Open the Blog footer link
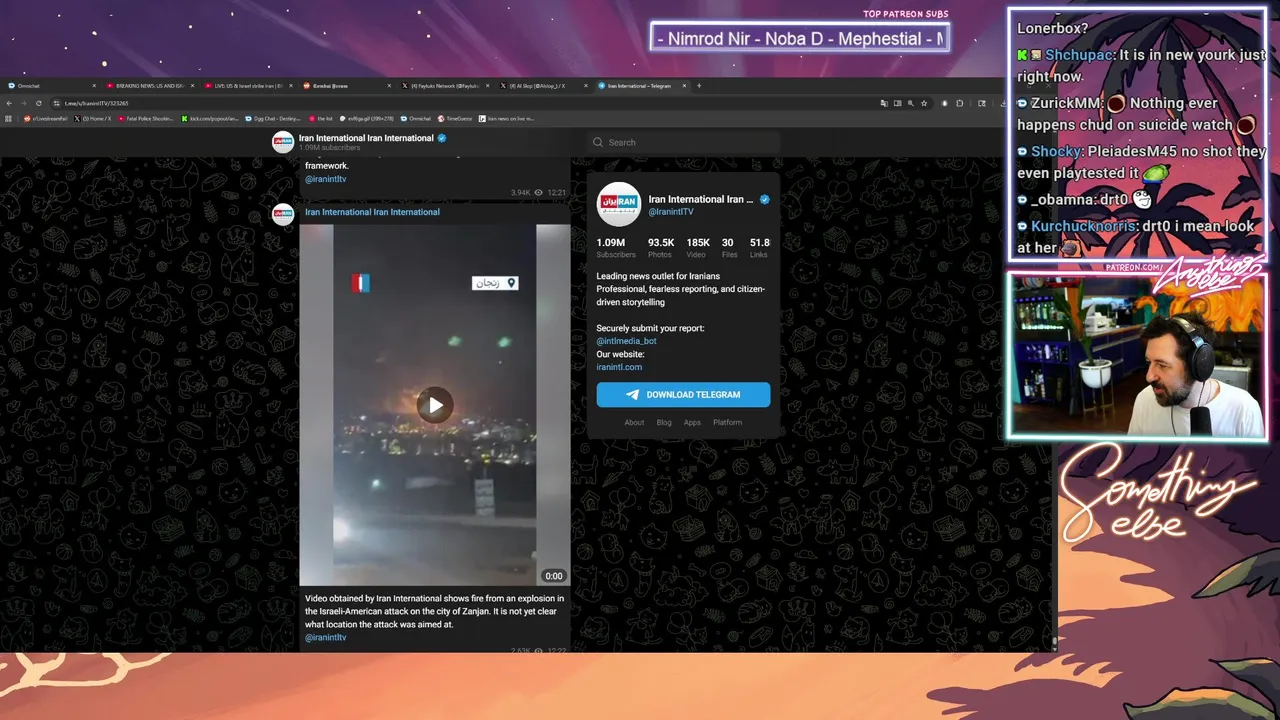Image resolution: width=1280 pixels, height=720 pixels. pos(664,422)
